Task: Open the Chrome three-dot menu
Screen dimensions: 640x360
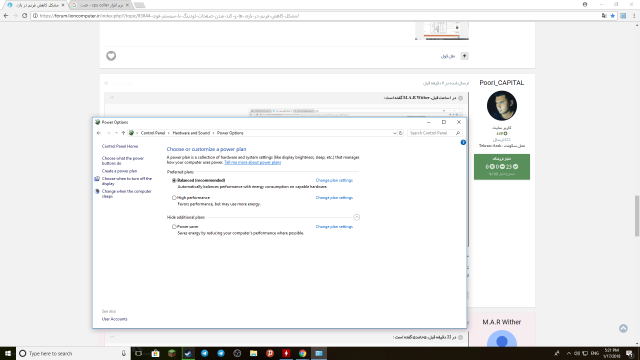Action: (634, 16)
